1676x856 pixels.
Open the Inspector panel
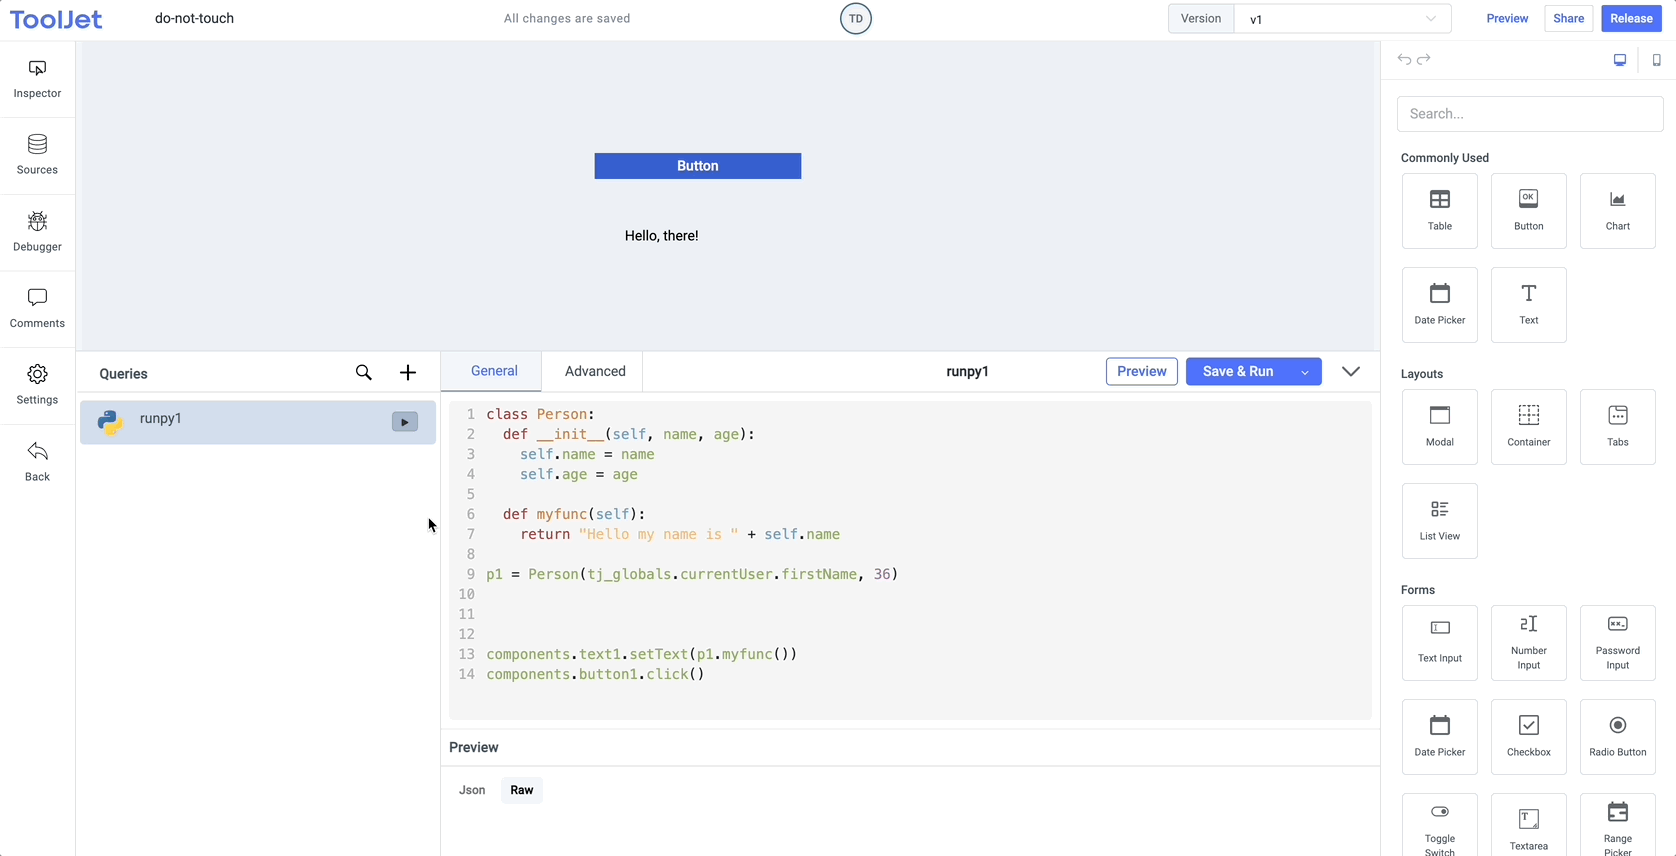[37, 79]
